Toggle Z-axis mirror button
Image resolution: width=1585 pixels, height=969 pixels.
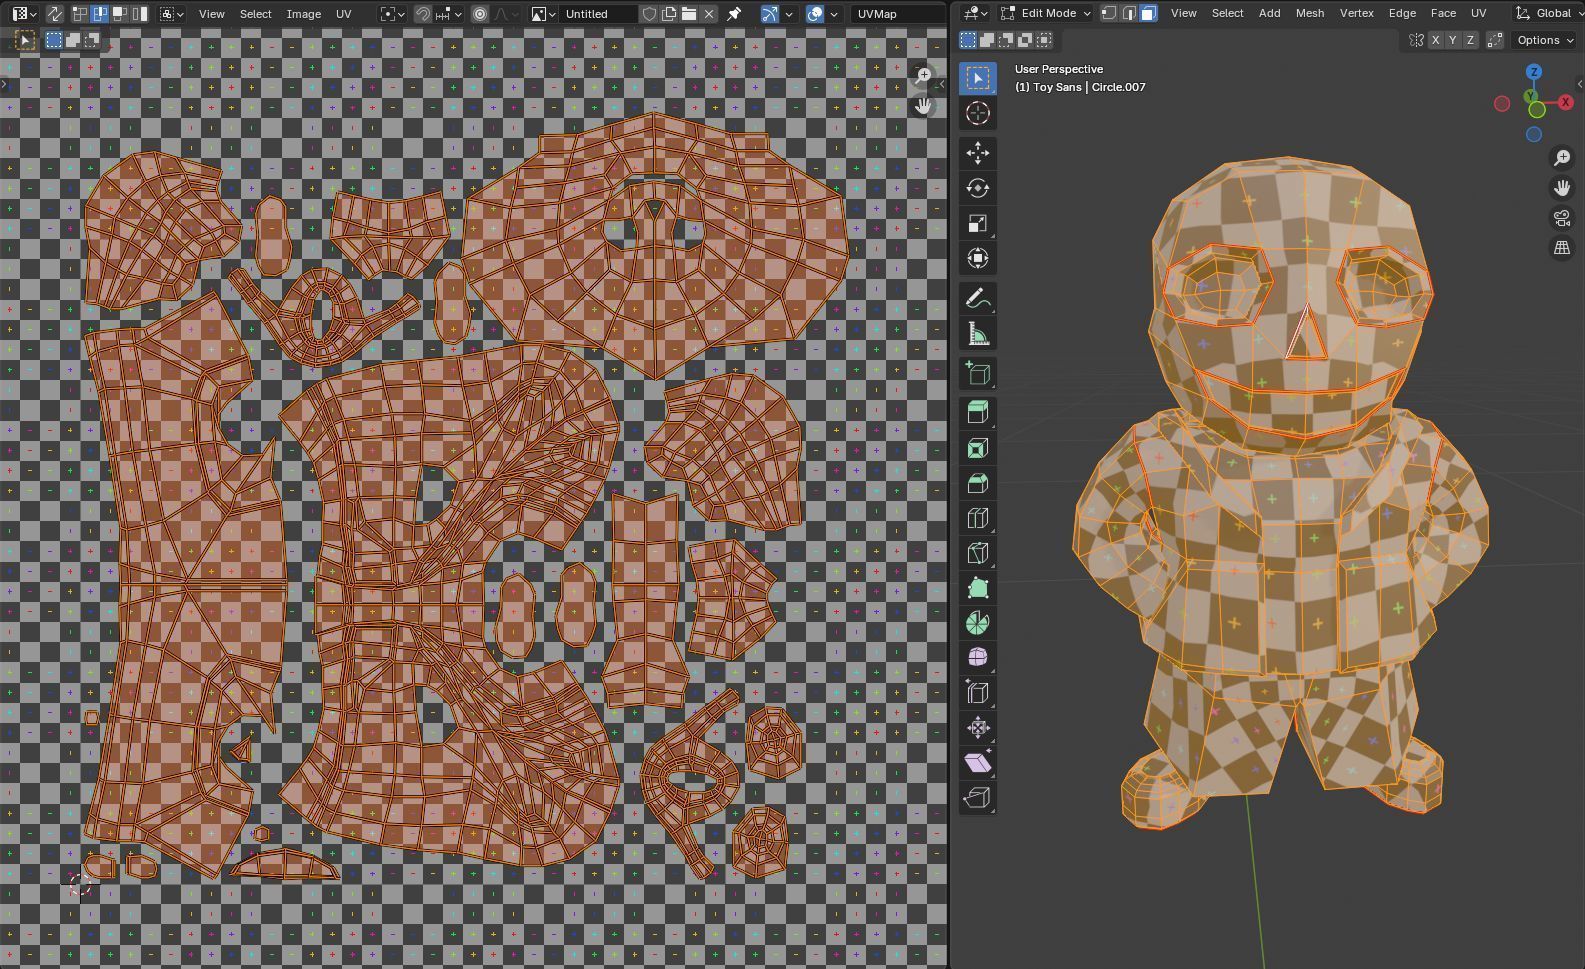coord(1470,40)
